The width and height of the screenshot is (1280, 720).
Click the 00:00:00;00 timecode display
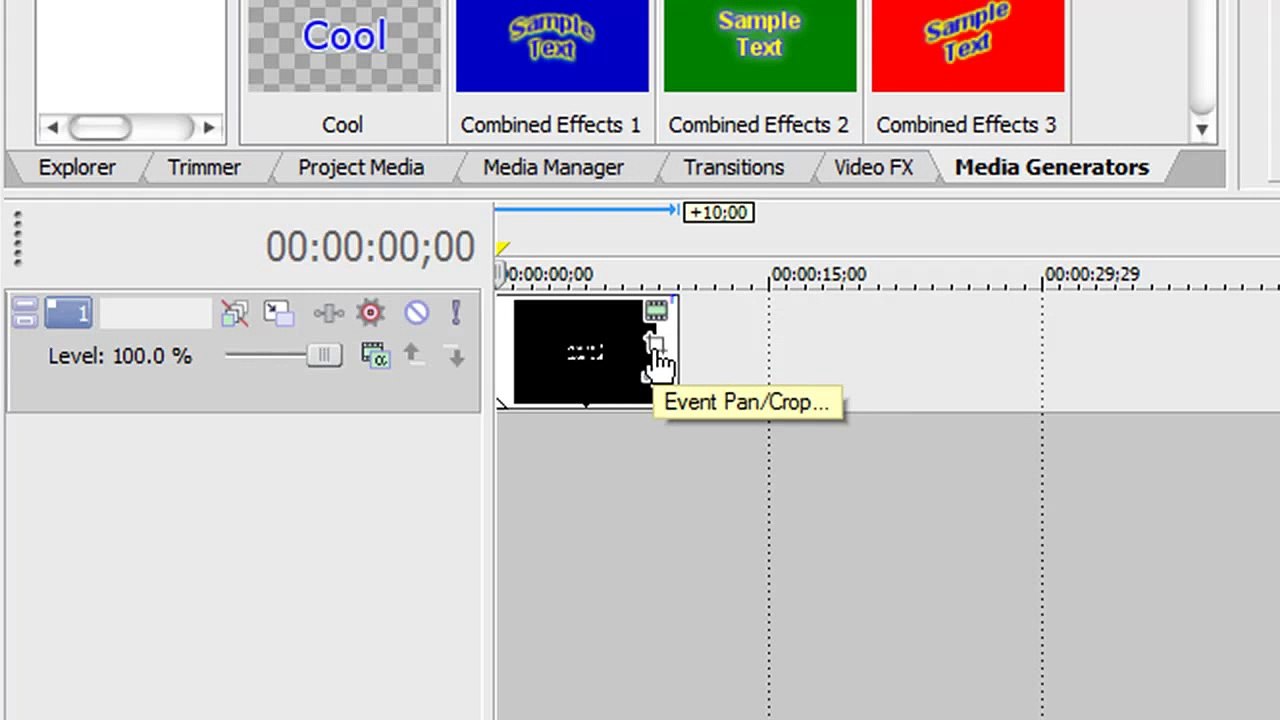[x=370, y=247]
